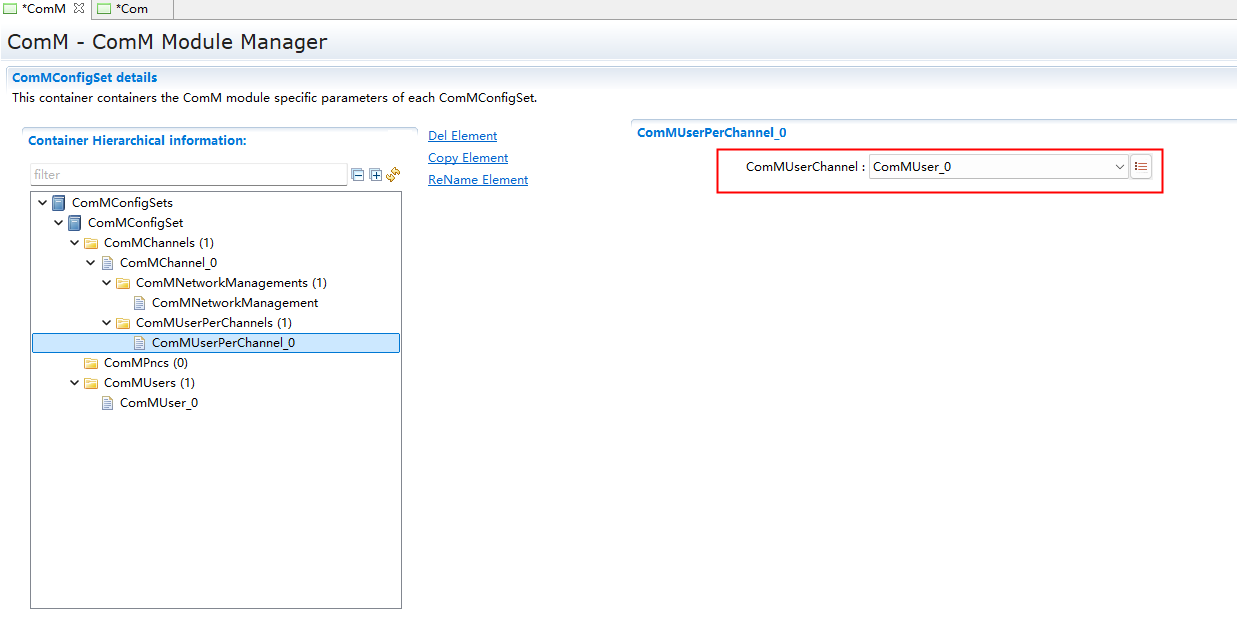The width and height of the screenshot is (1237, 618).
Task: Select the *ComM editor tab
Action: click(x=42, y=9)
